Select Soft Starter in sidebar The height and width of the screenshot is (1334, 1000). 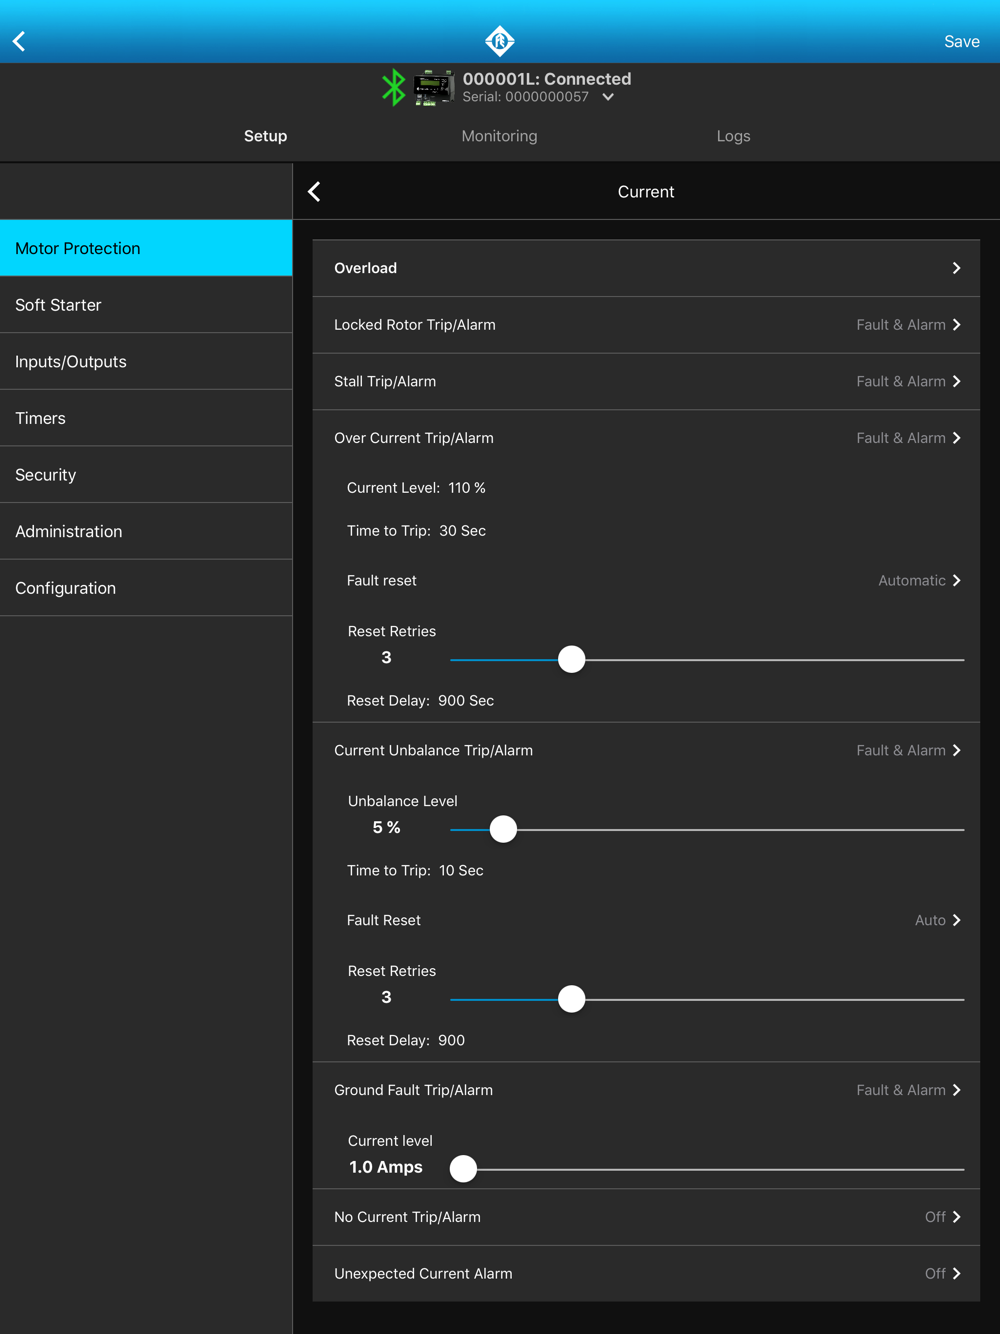click(x=146, y=305)
